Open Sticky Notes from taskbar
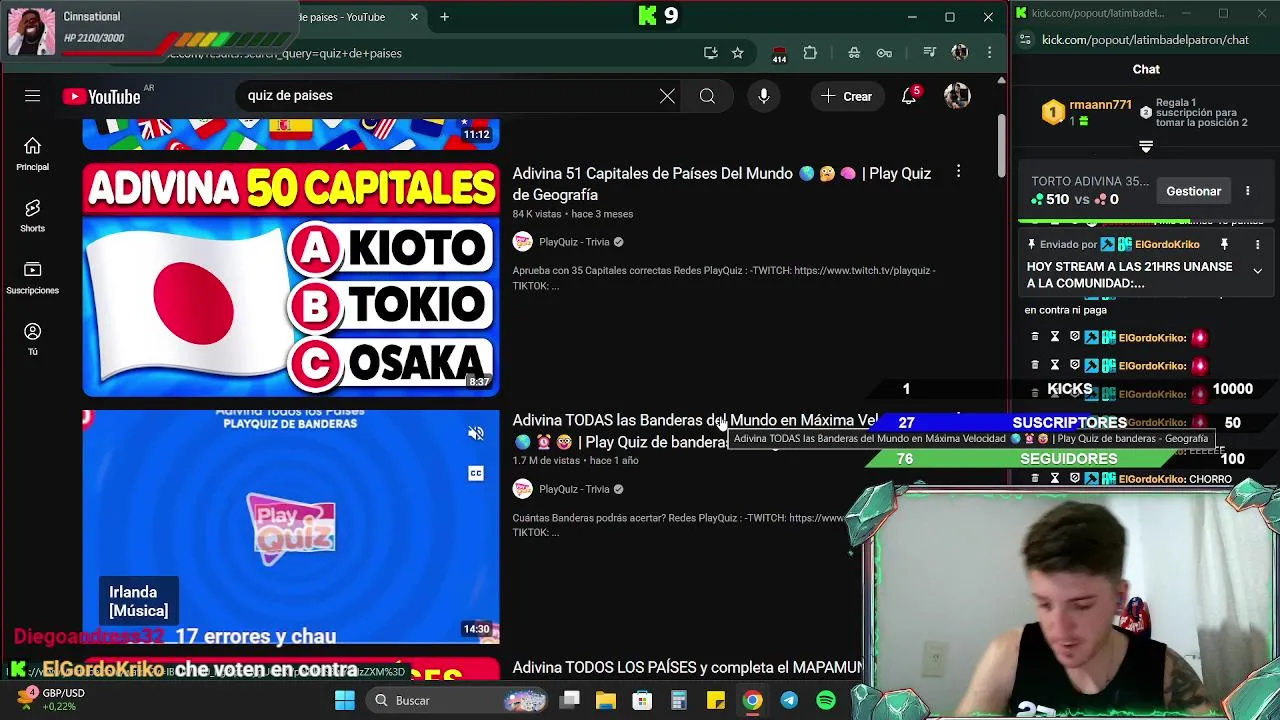This screenshot has width=1280, height=720. tap(716, 701)
